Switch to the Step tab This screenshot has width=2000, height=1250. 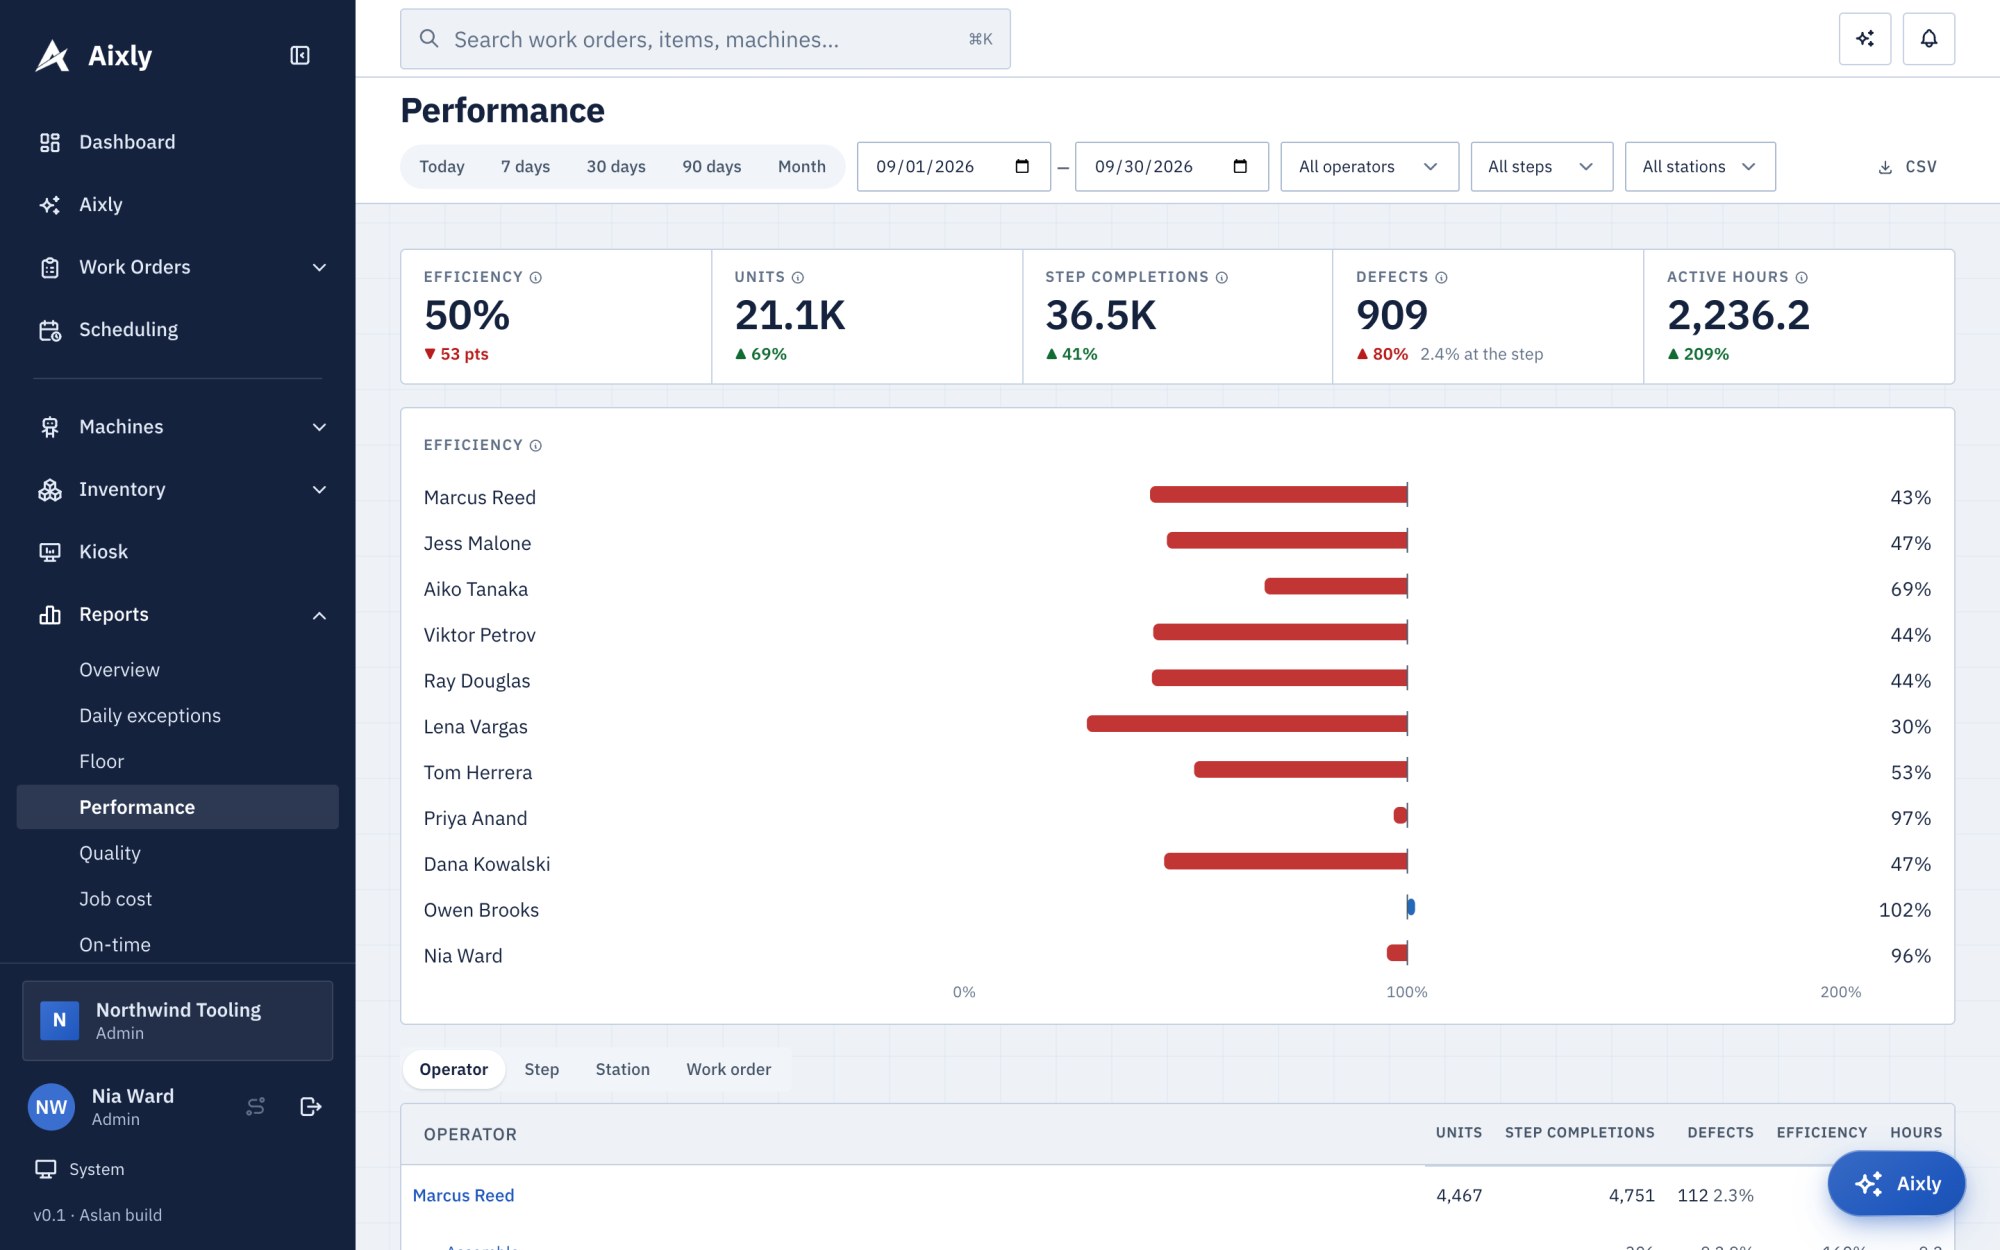point(542,1069)
